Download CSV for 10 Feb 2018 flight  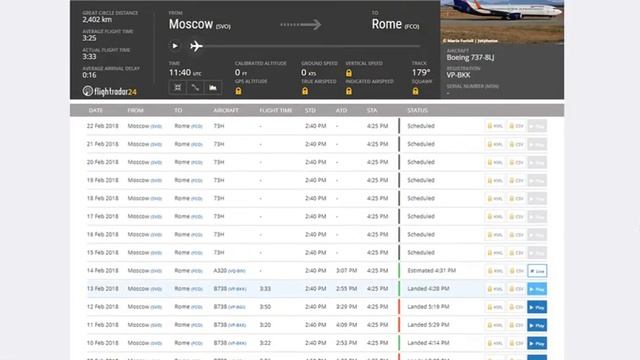516,343
